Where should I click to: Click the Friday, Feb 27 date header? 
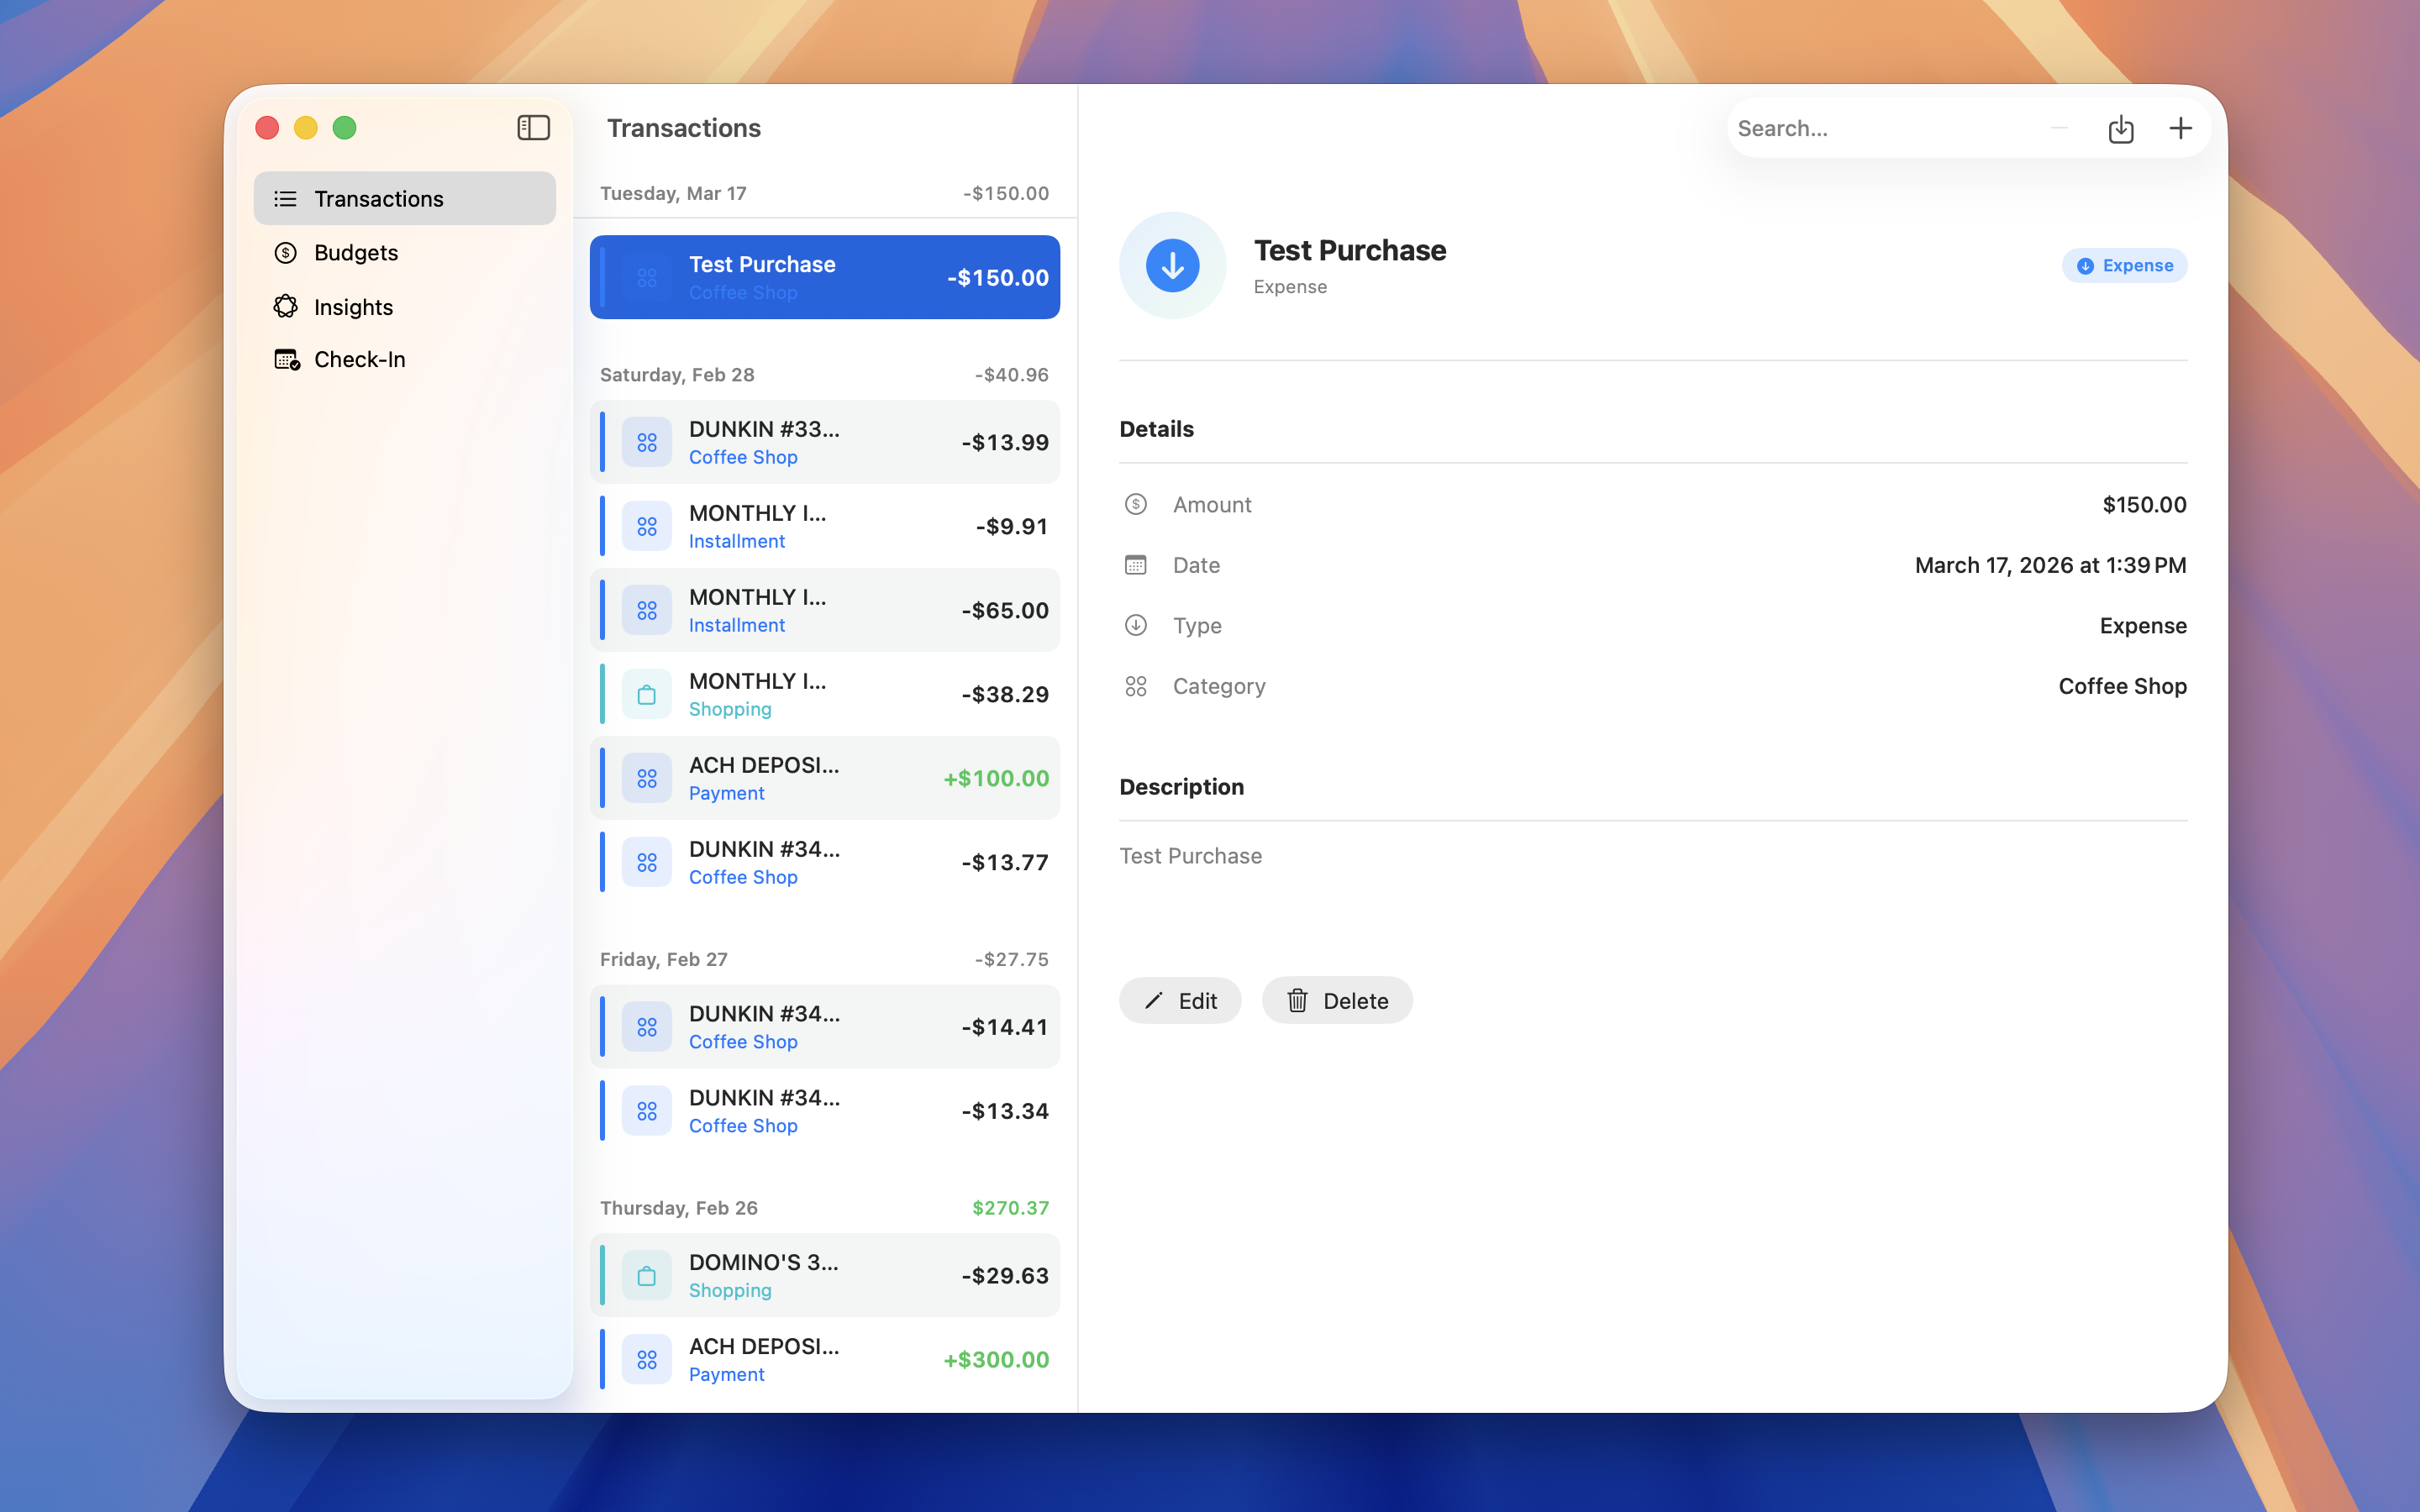[663, 959]
